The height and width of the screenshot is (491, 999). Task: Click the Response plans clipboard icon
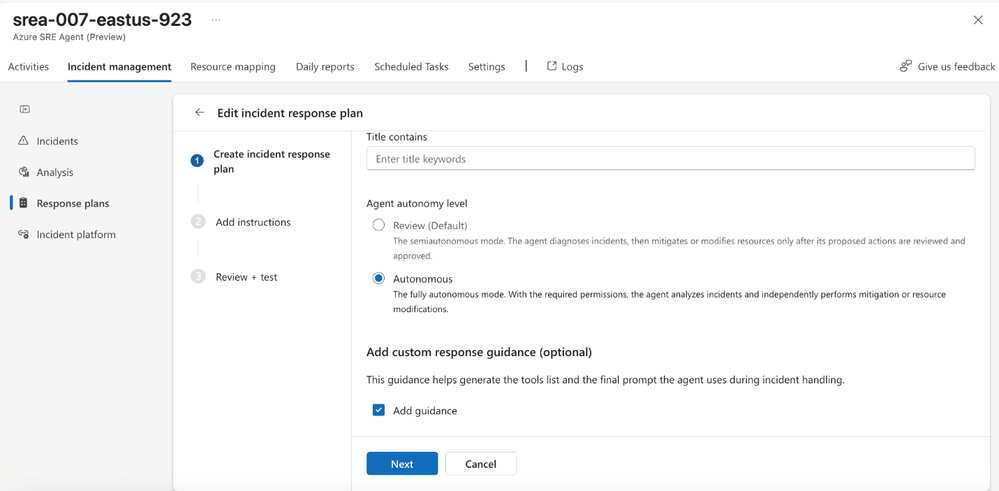pyautogui.click(x=24, y=203)
